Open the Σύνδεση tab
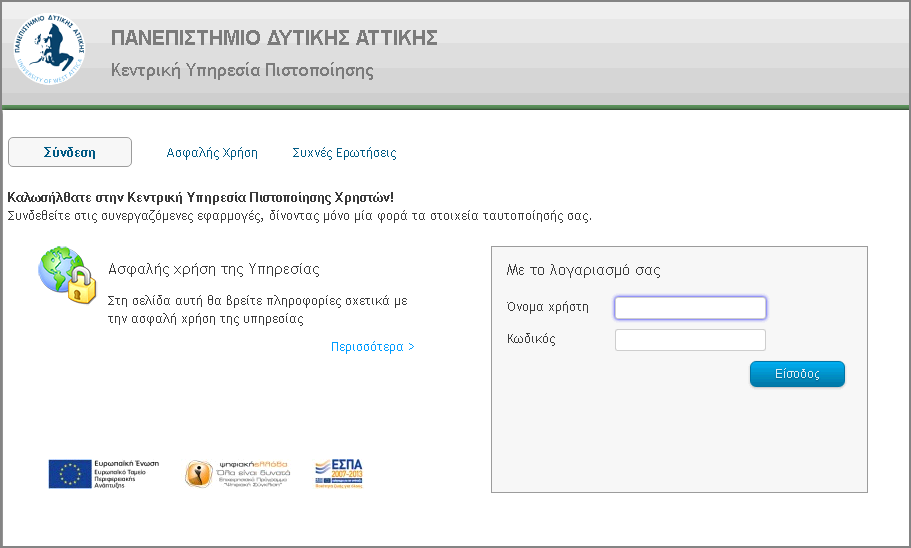 (70, 152)
